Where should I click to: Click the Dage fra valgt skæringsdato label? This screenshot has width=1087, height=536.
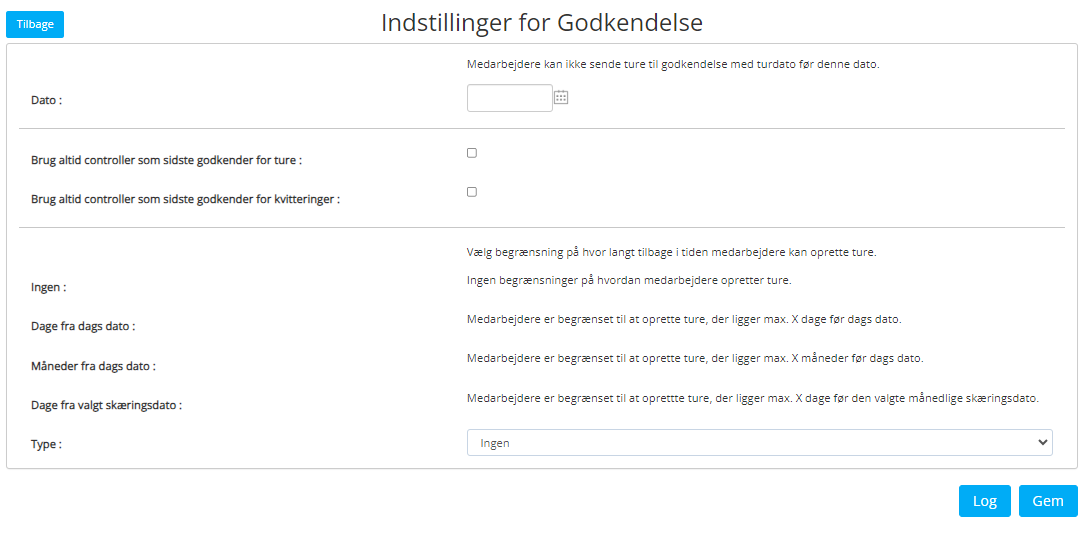107,404
